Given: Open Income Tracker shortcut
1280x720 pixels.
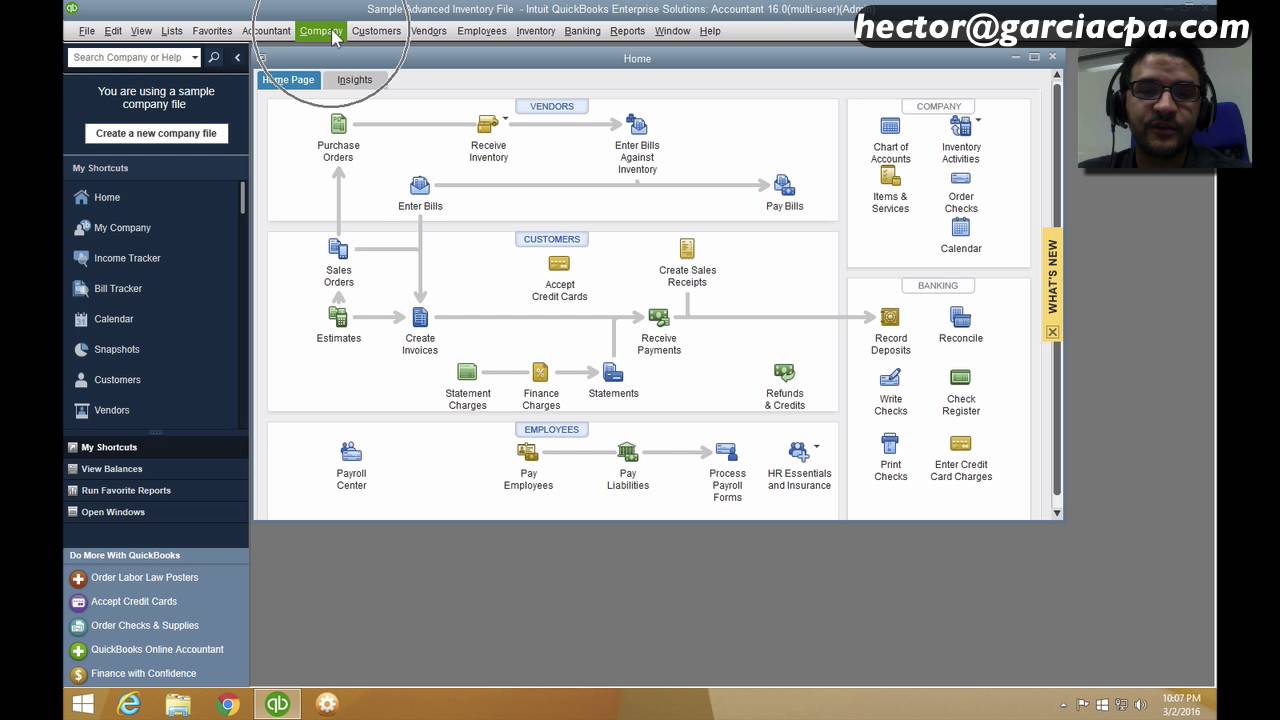Looking at the screenshot, I should (127, 258).
